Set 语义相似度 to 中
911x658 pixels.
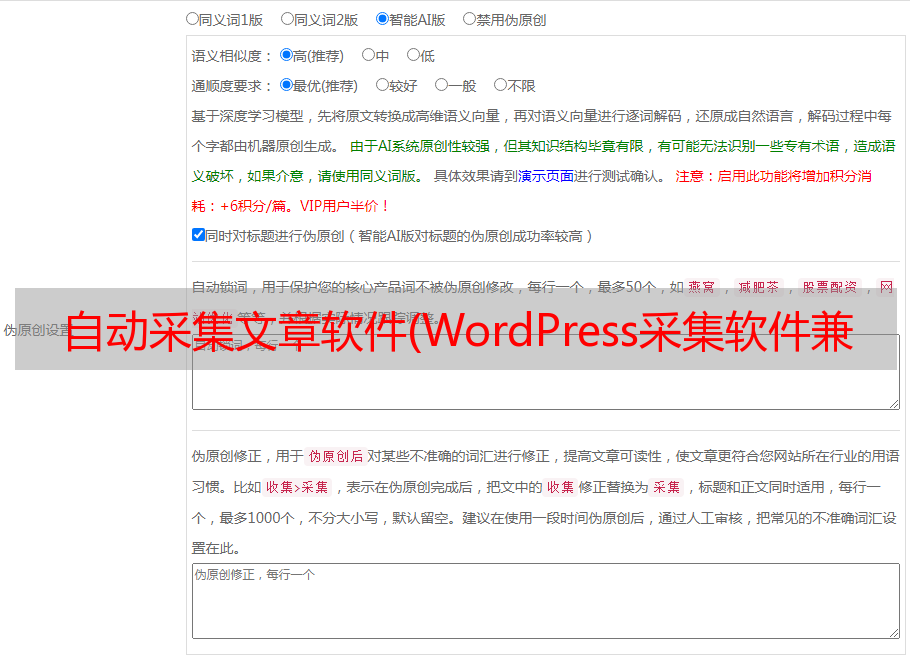[368, 56]
